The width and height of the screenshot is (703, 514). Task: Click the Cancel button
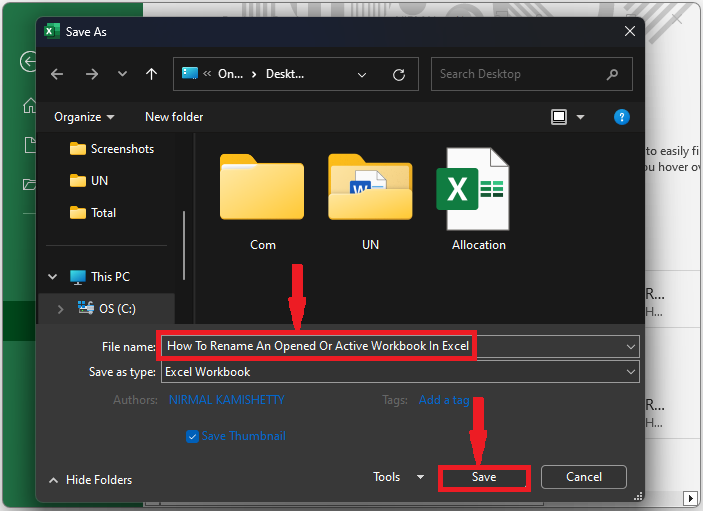click(x=583, y=477)
